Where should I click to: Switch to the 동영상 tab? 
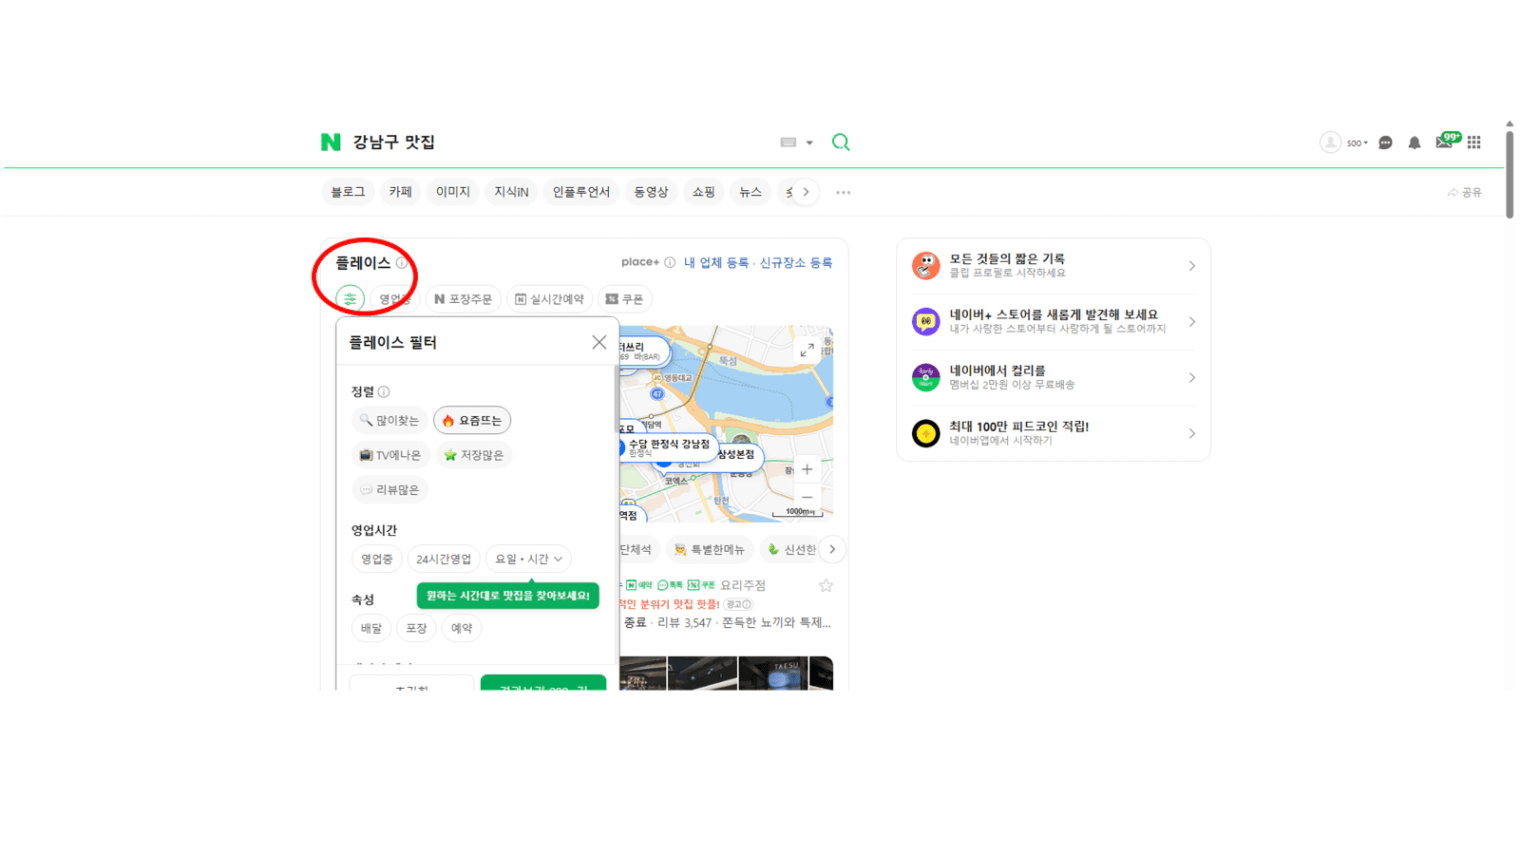[x=650, y=192]
